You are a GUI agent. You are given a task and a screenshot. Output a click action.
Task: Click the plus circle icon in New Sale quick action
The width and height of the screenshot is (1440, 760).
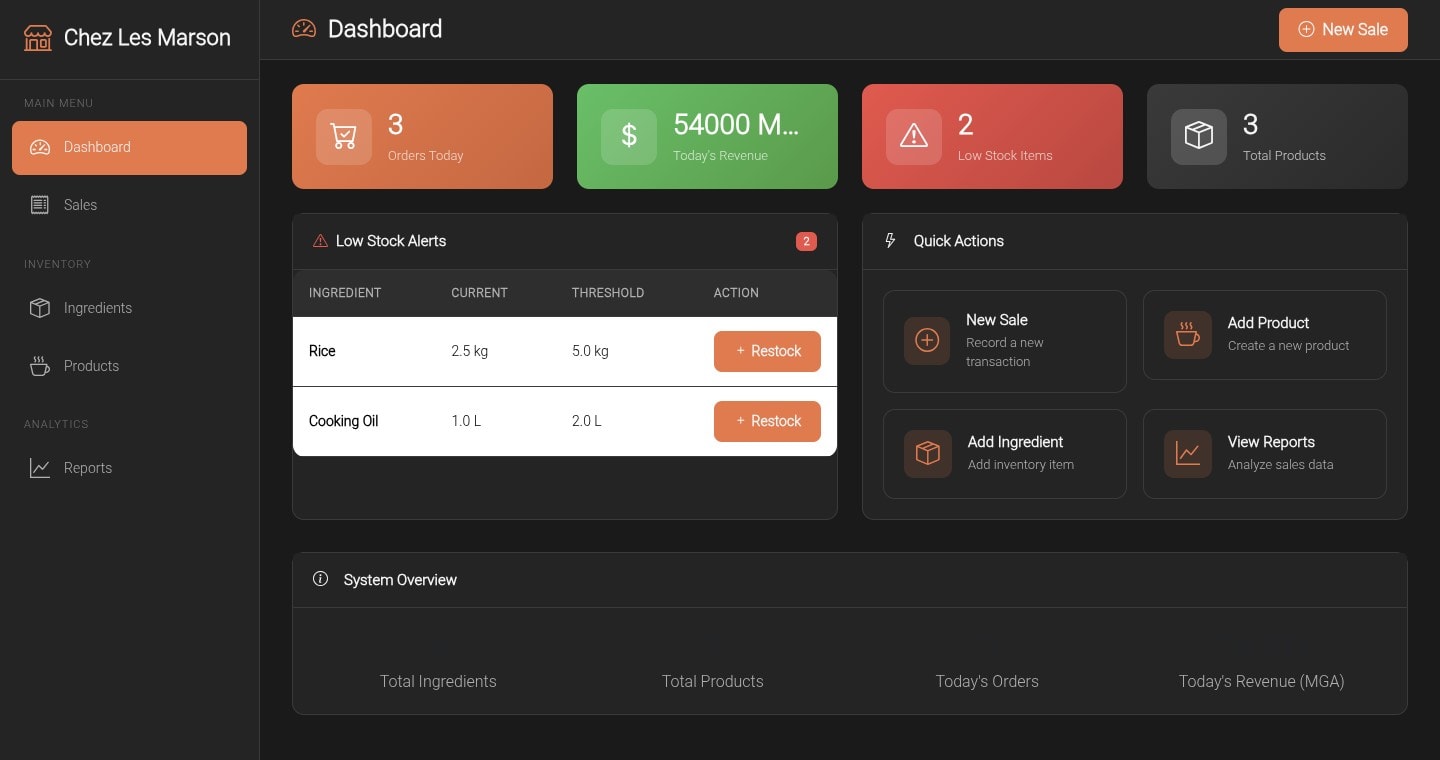click(927, 341)
